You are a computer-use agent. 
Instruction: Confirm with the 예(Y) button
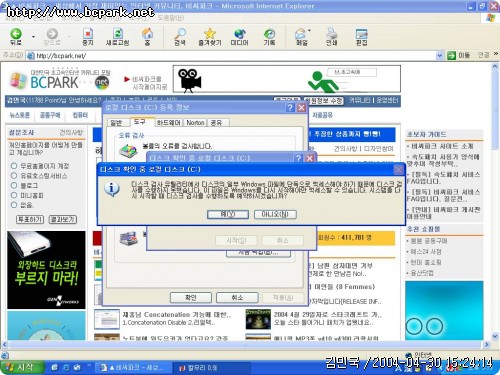228,214
